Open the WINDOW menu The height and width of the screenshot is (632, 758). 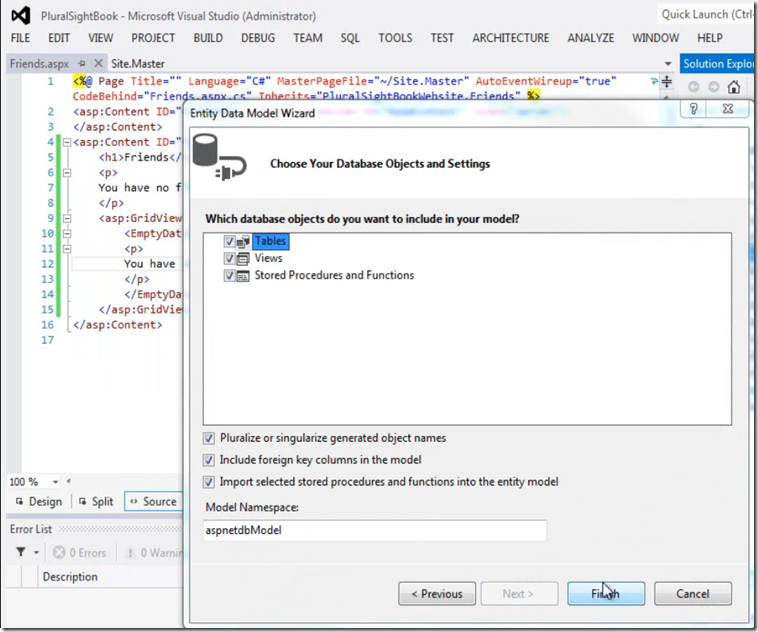coord(656,38)
